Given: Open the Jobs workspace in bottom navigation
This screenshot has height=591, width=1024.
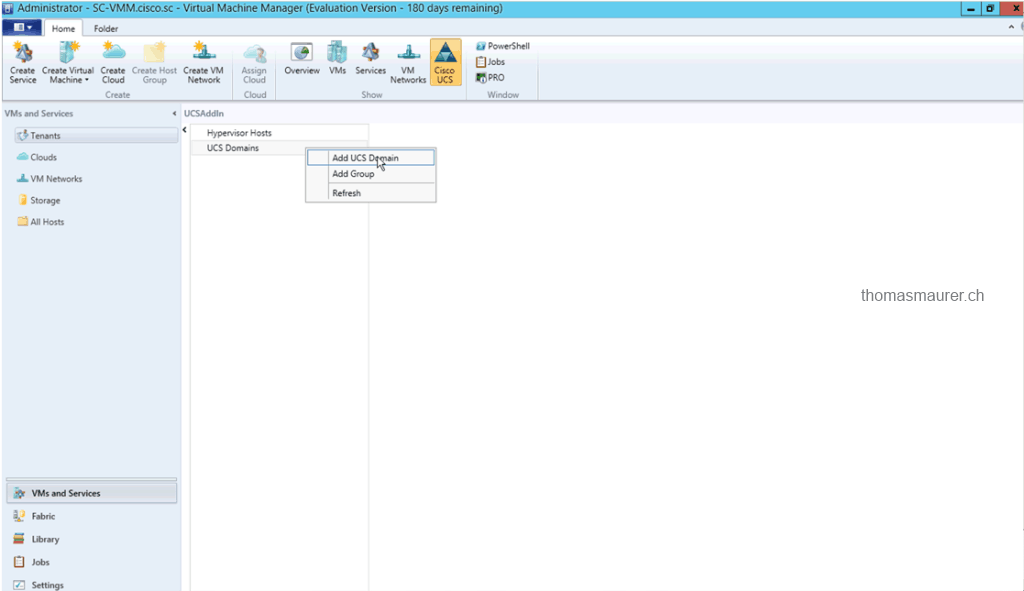Looking at the screenshot, I should (91, 562).
